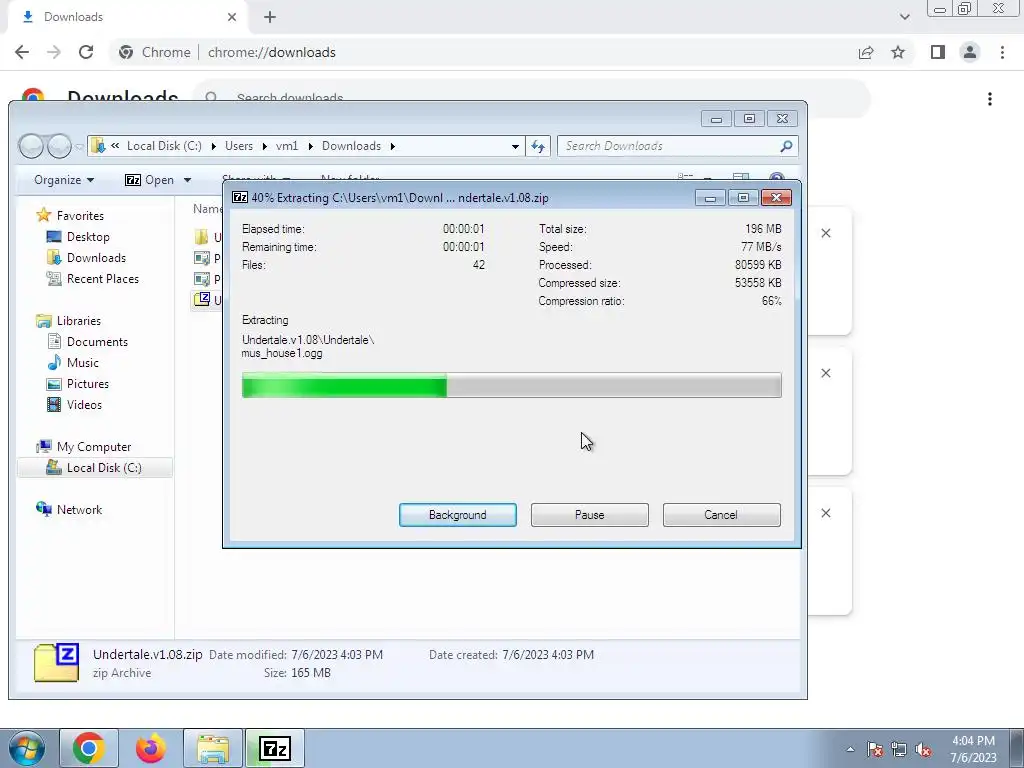Image resolution: width=1024 pixels, height=768 pixels.
Task: Pause the extraction
Action: tap(589, 515)
